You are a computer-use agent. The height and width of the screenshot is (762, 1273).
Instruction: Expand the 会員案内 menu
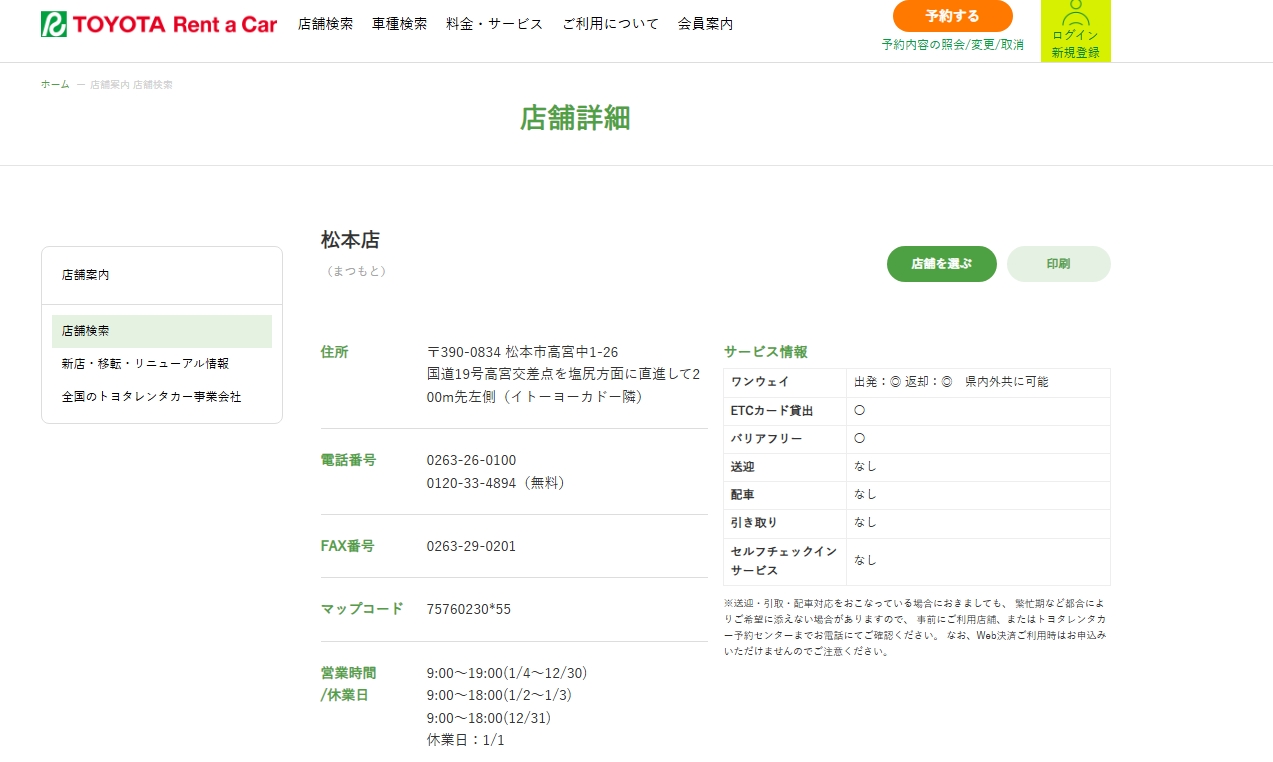tap(705, 24)
